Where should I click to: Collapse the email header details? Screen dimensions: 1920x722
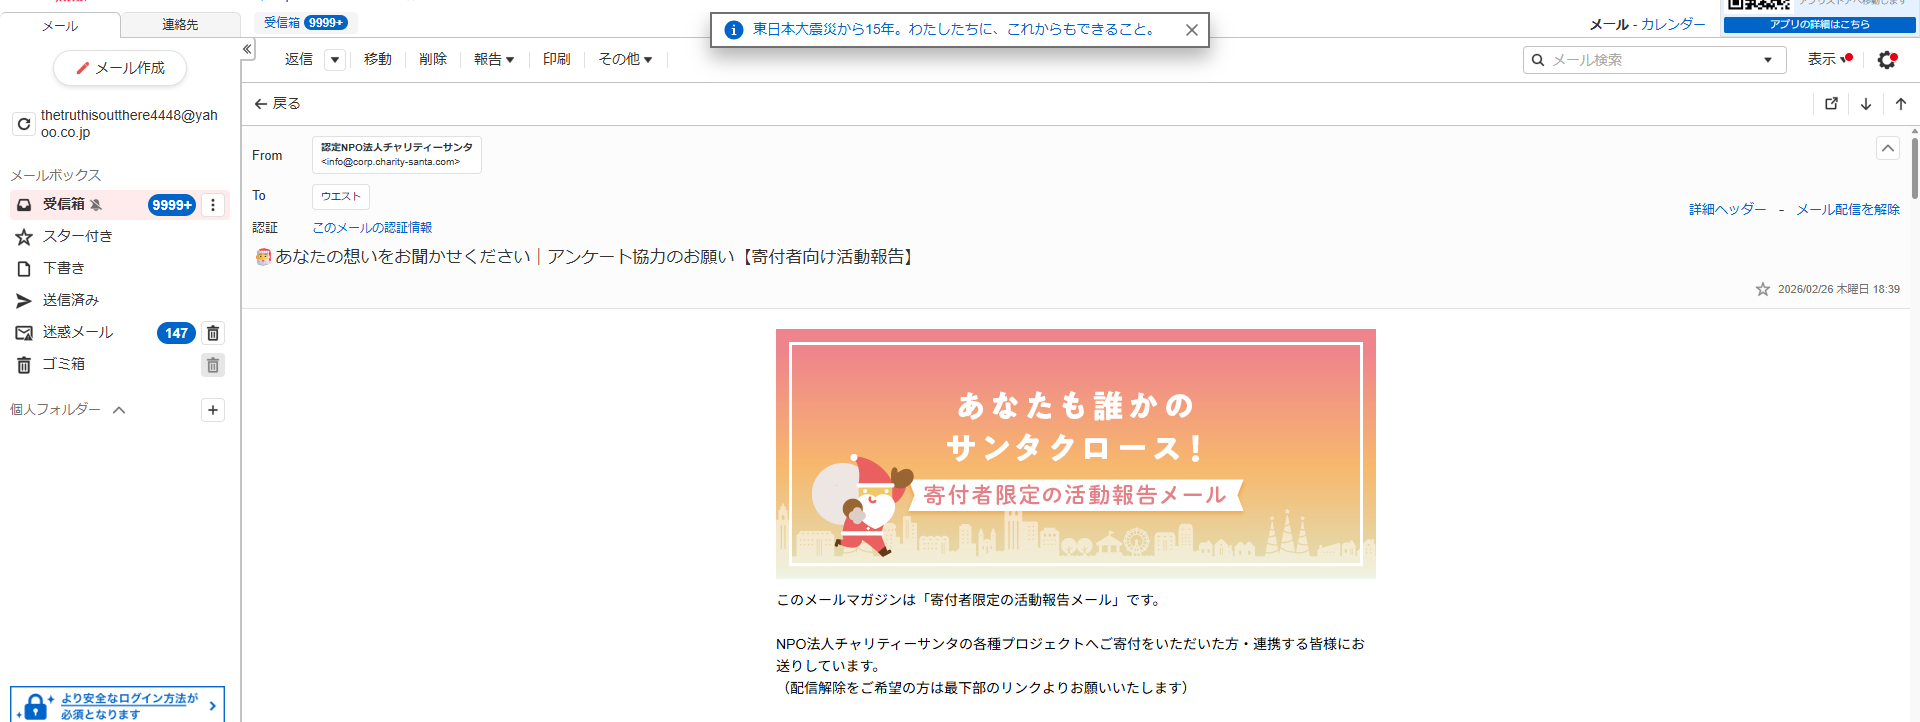coord(1887,148)
